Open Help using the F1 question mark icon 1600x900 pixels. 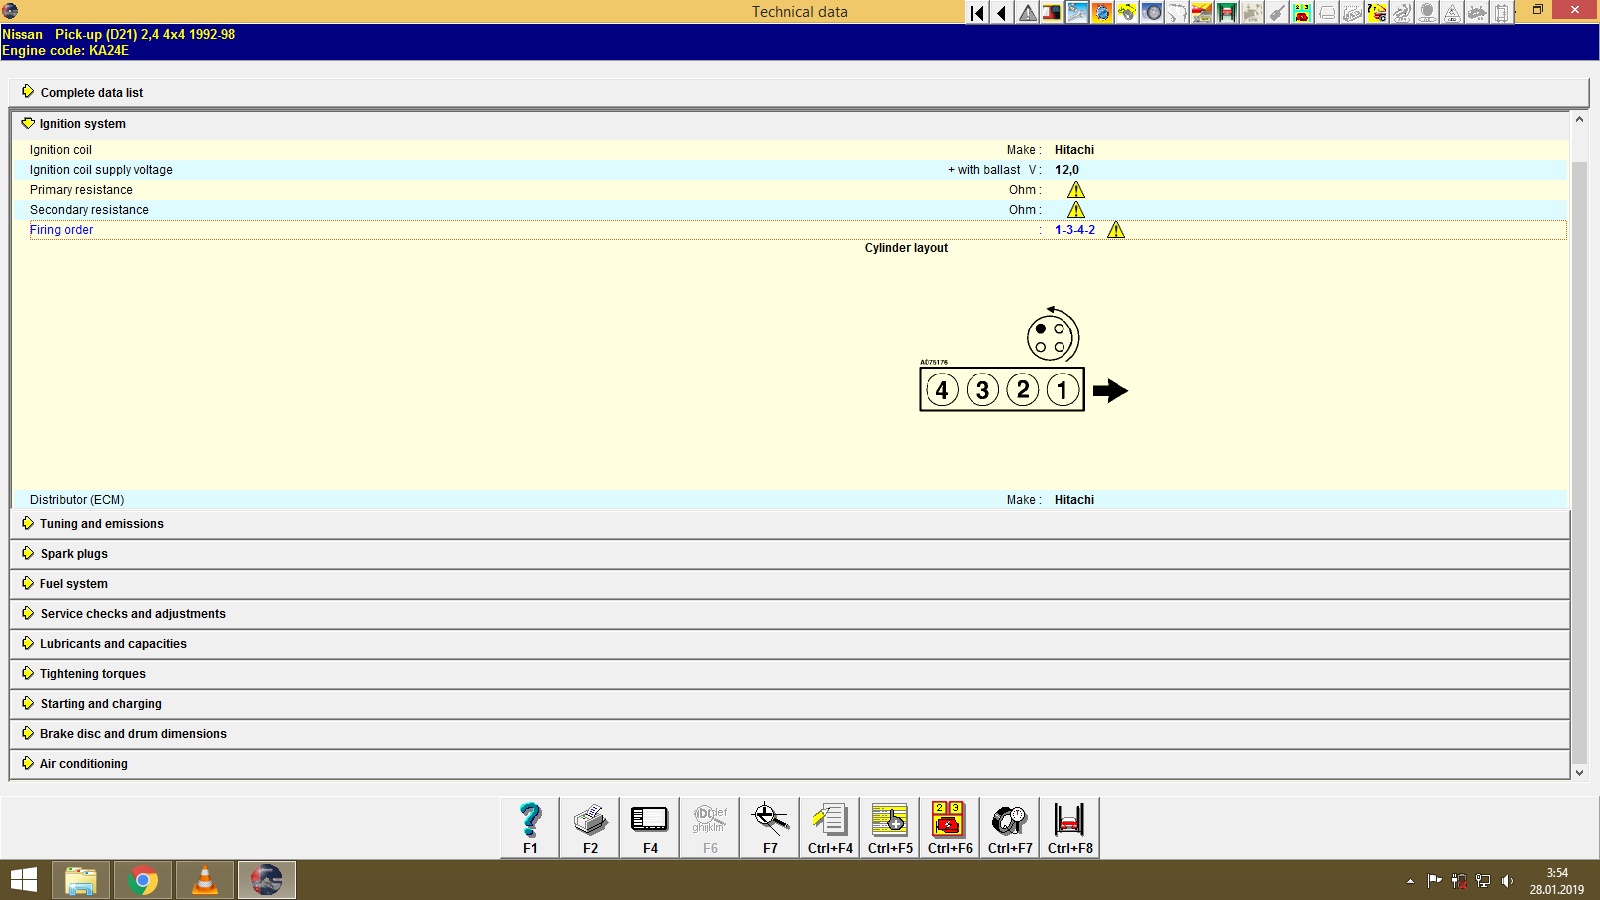(x=529, y=820)
